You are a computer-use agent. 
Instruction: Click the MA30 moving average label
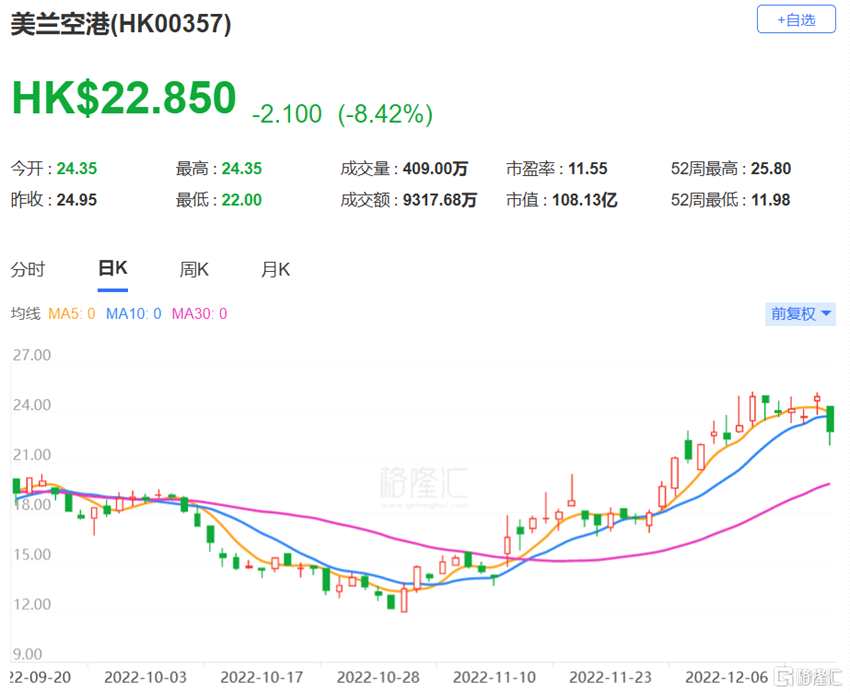(x=199, y=313)
